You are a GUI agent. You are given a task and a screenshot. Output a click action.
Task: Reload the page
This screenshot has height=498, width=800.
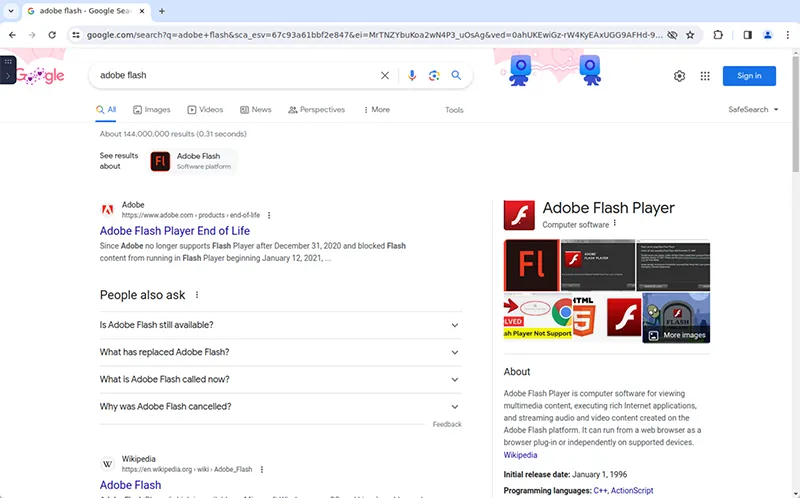pos(55,34)
